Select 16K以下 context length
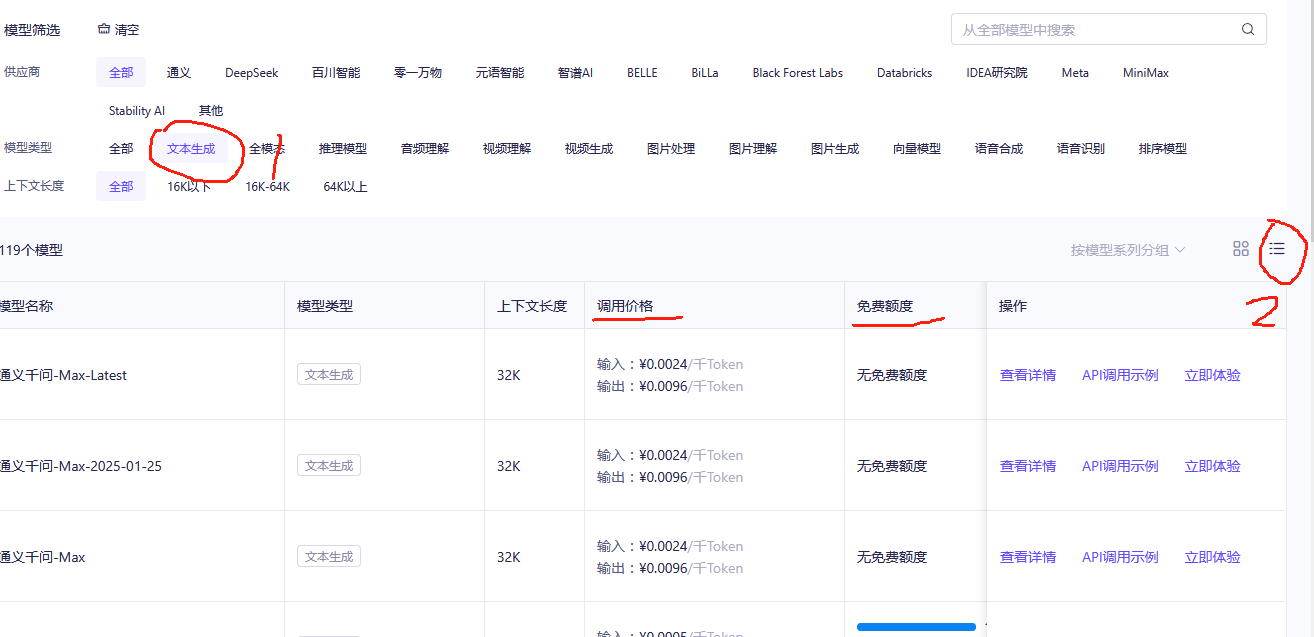 (189, 187)
